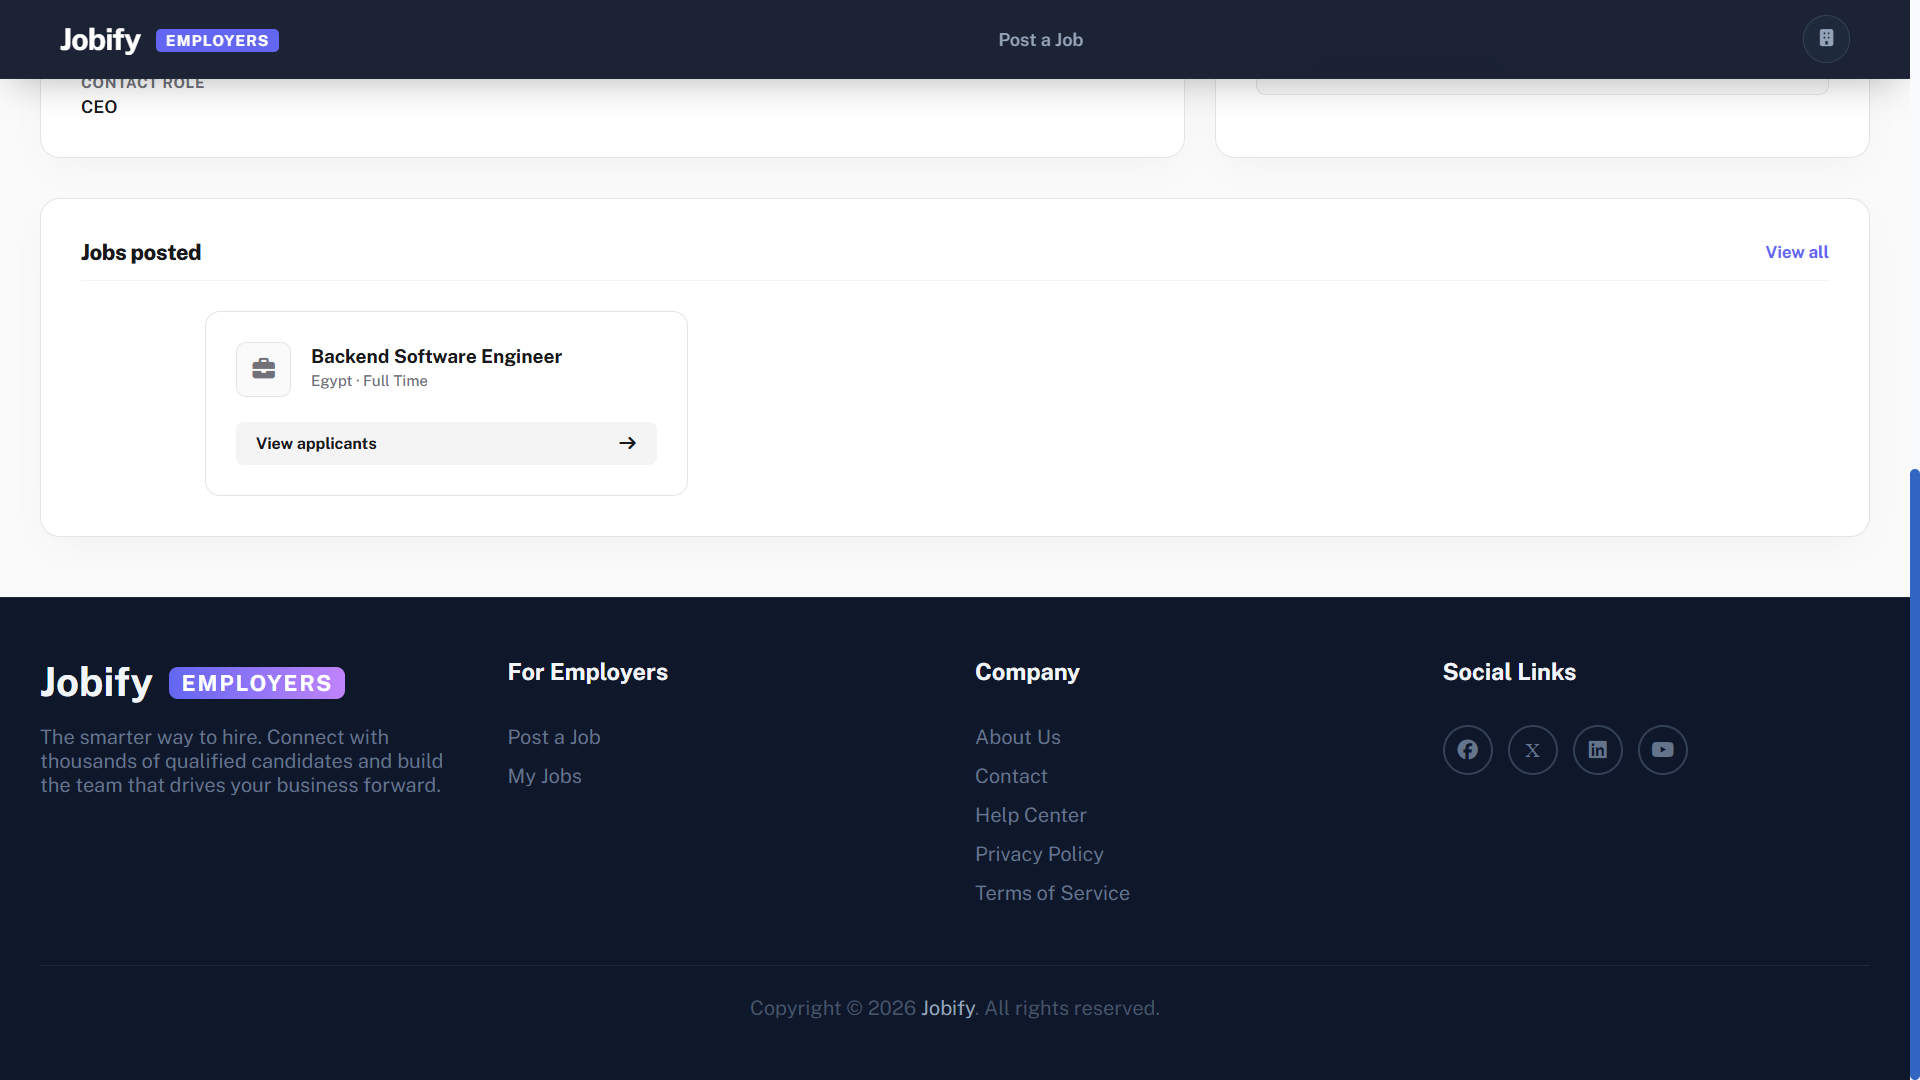Click the For Employers footer heading

pos(588,672)
